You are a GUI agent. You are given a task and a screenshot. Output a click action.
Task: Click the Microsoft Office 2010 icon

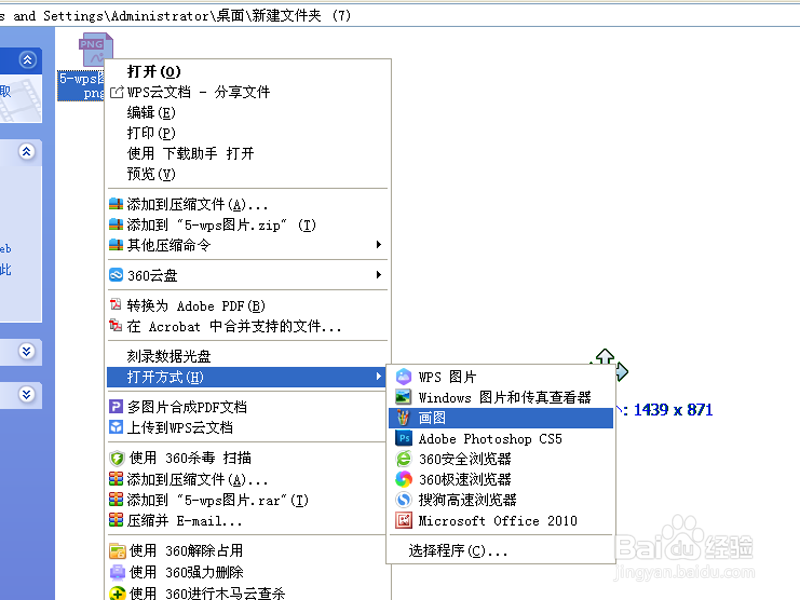click(x=403, y=520)
